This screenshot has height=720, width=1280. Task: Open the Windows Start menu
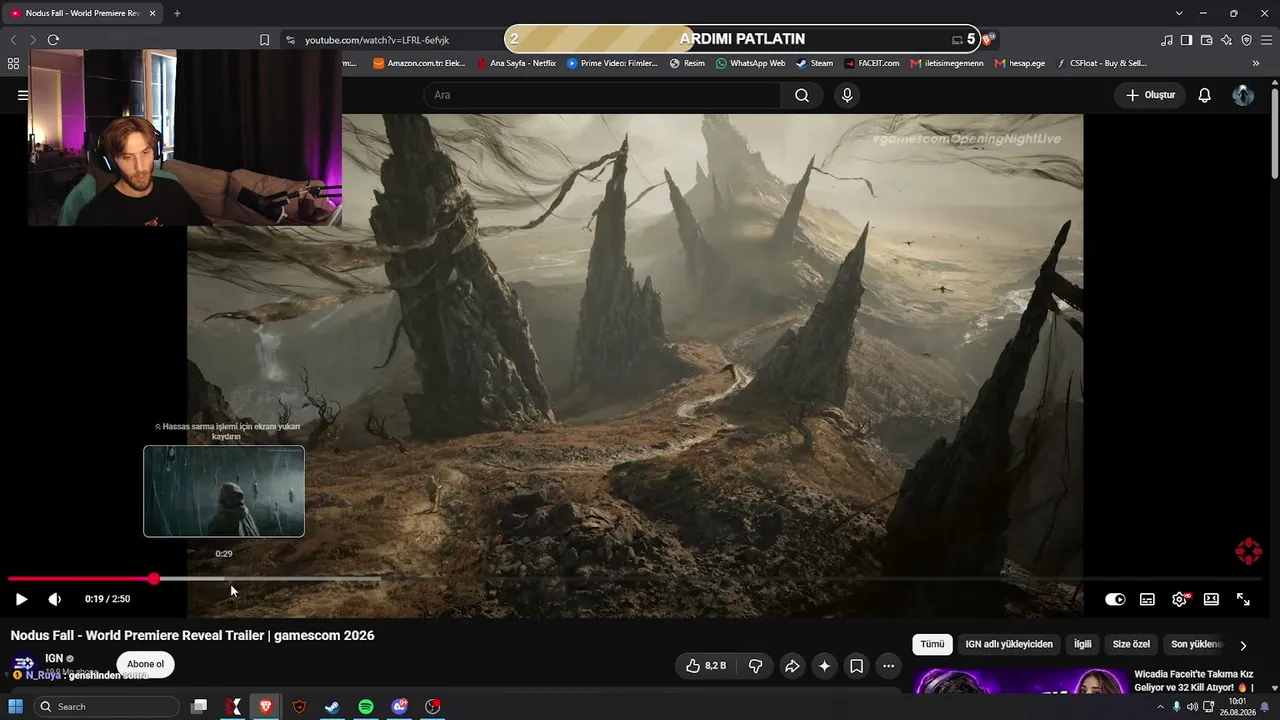(x=16, y=707)
